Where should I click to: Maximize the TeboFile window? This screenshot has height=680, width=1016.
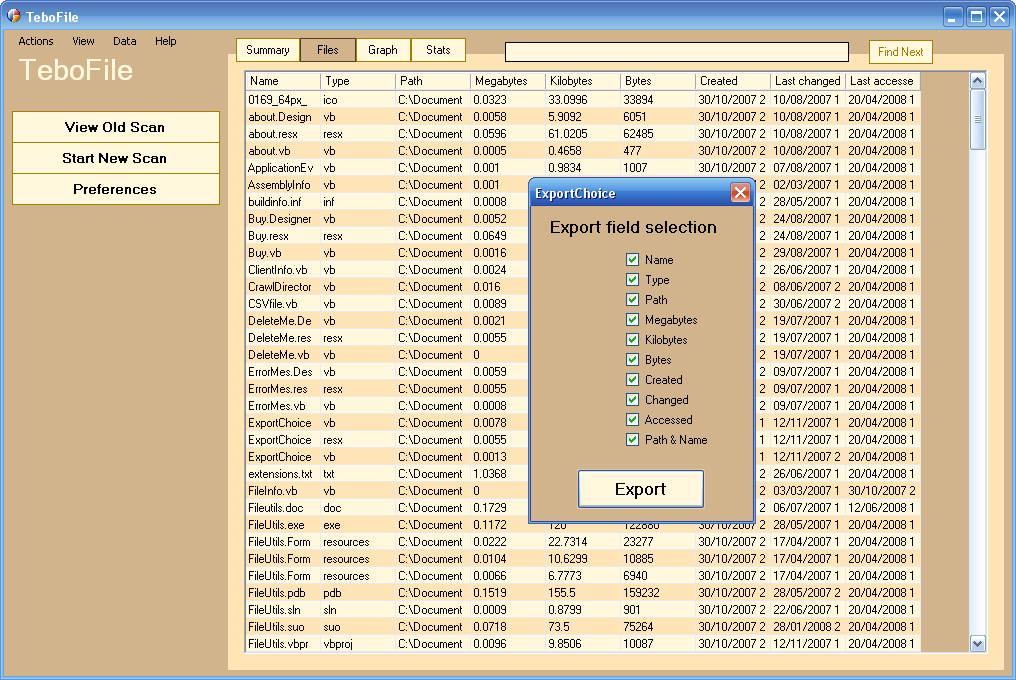976,16
